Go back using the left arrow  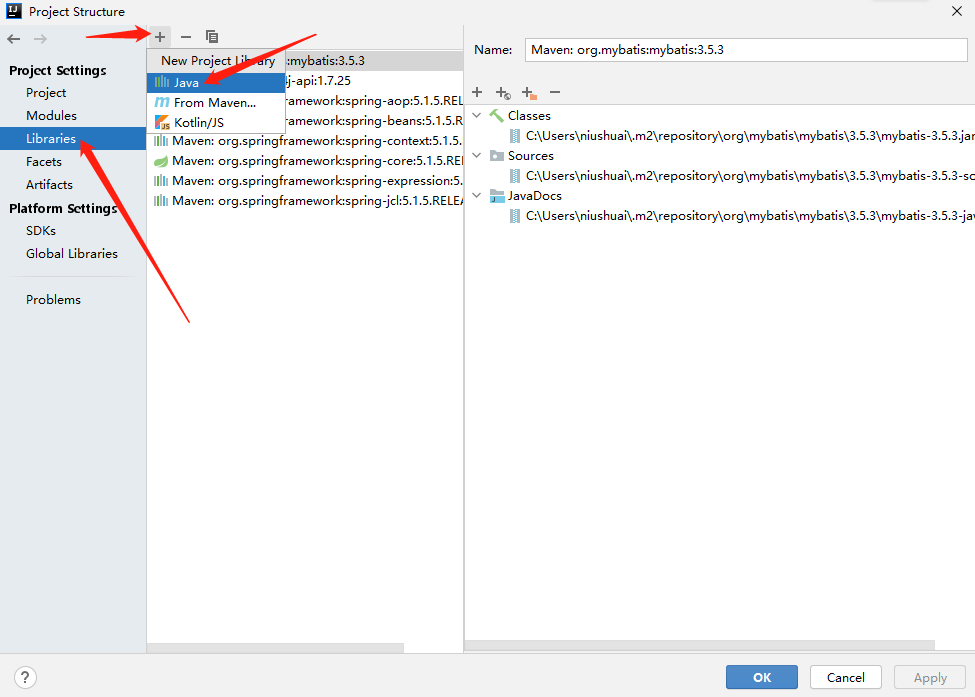[14, 39]
